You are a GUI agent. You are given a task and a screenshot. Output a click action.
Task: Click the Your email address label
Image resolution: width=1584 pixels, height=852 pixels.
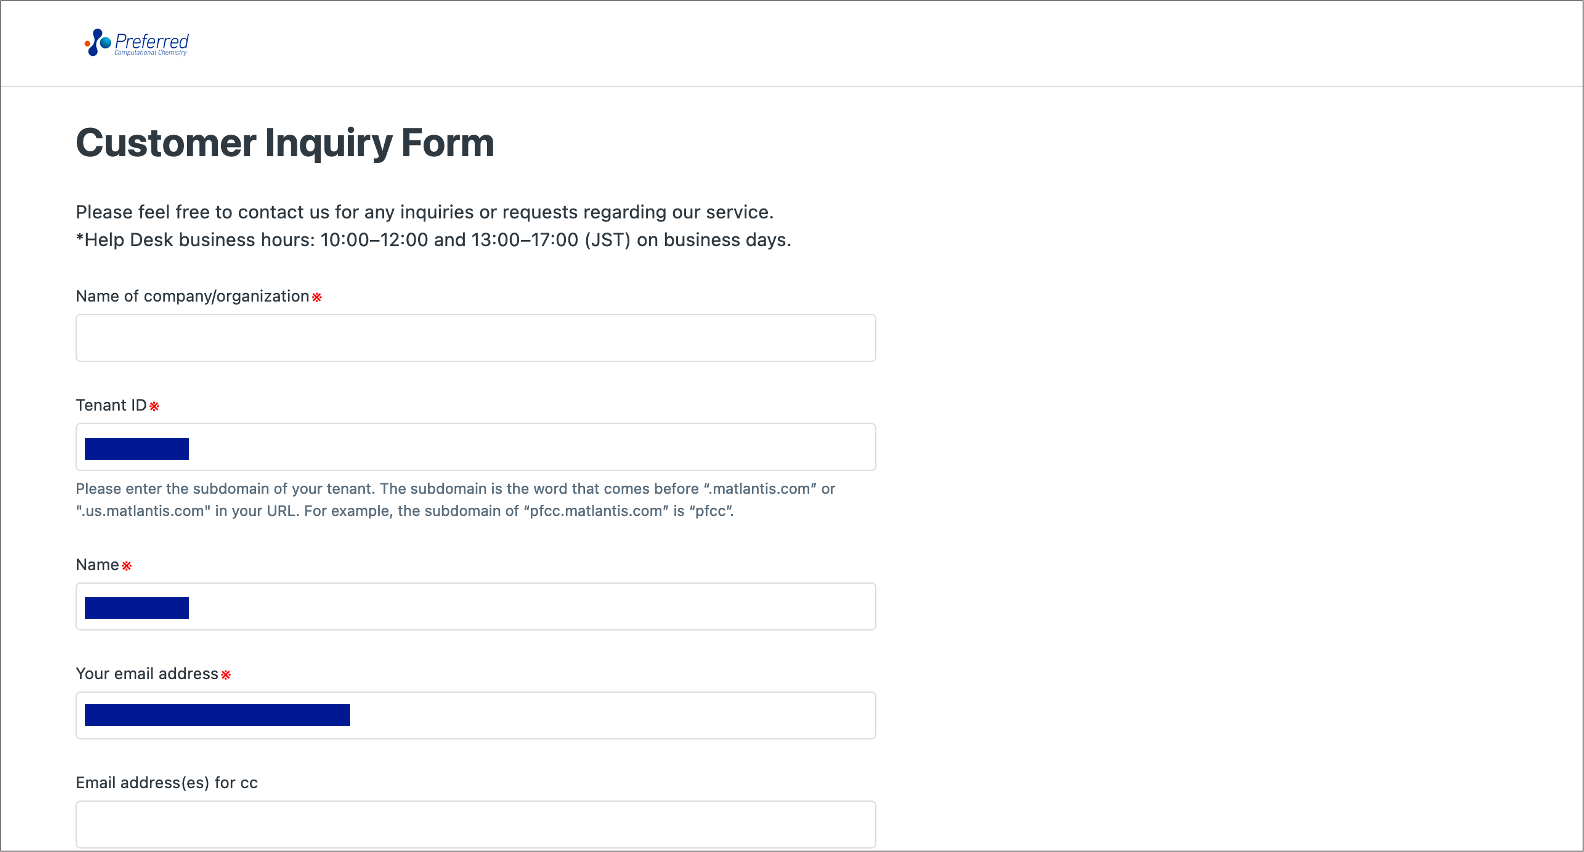(x=147, y=674)
